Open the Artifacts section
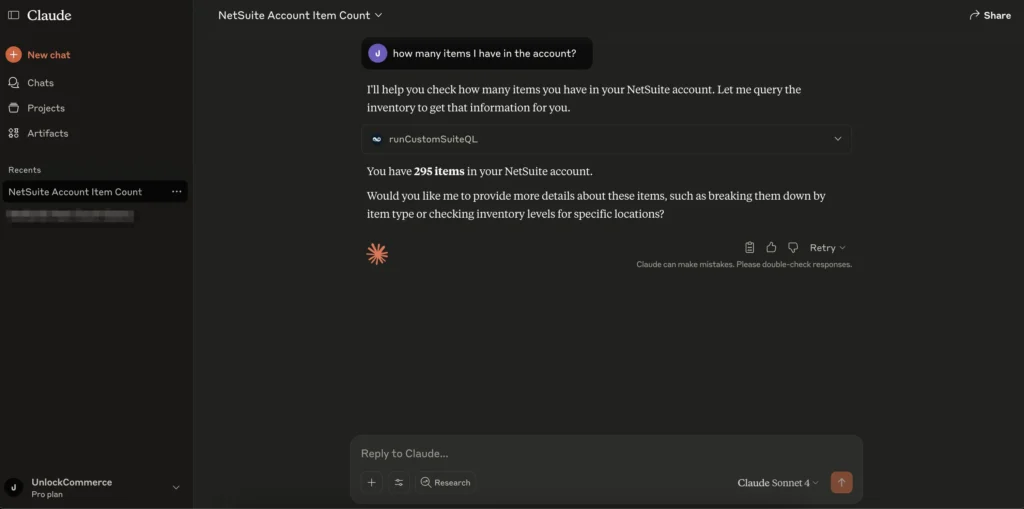Viewport: 1024px width, 509px height. (47, 133)
